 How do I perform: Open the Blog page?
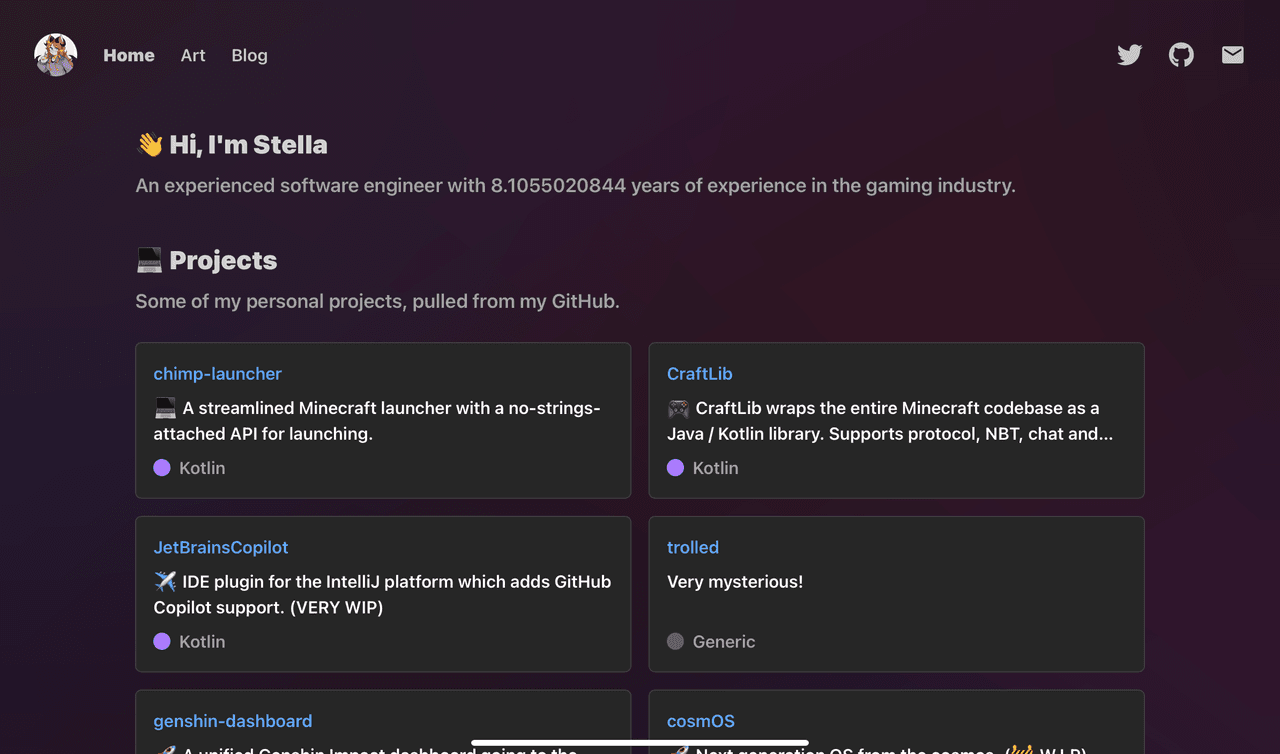pos(249,55)
